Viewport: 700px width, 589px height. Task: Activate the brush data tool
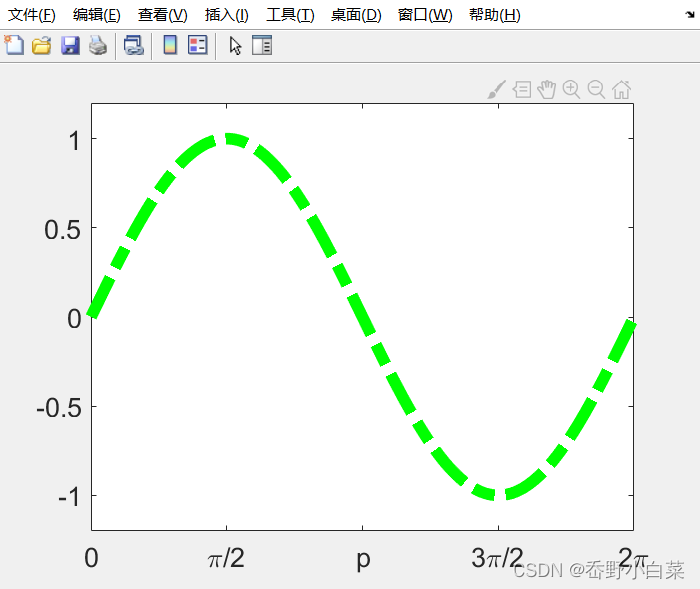pyautogui.click(x=497, y=90)
